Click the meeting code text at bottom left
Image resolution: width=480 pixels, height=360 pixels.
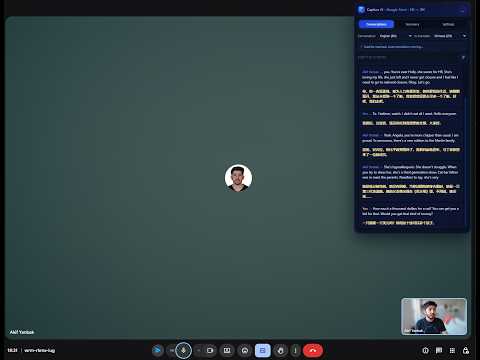(x=40, y=350)
